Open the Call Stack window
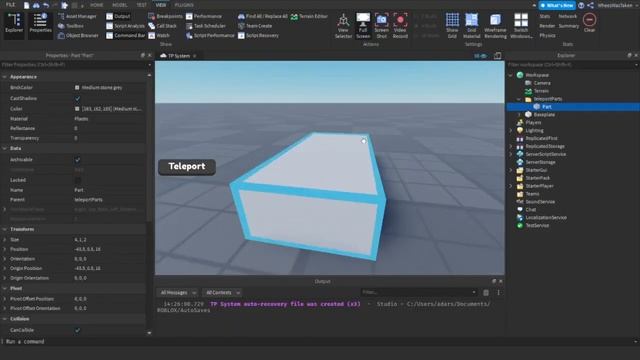This screenshot has height=360, width=640. point(162,26)
